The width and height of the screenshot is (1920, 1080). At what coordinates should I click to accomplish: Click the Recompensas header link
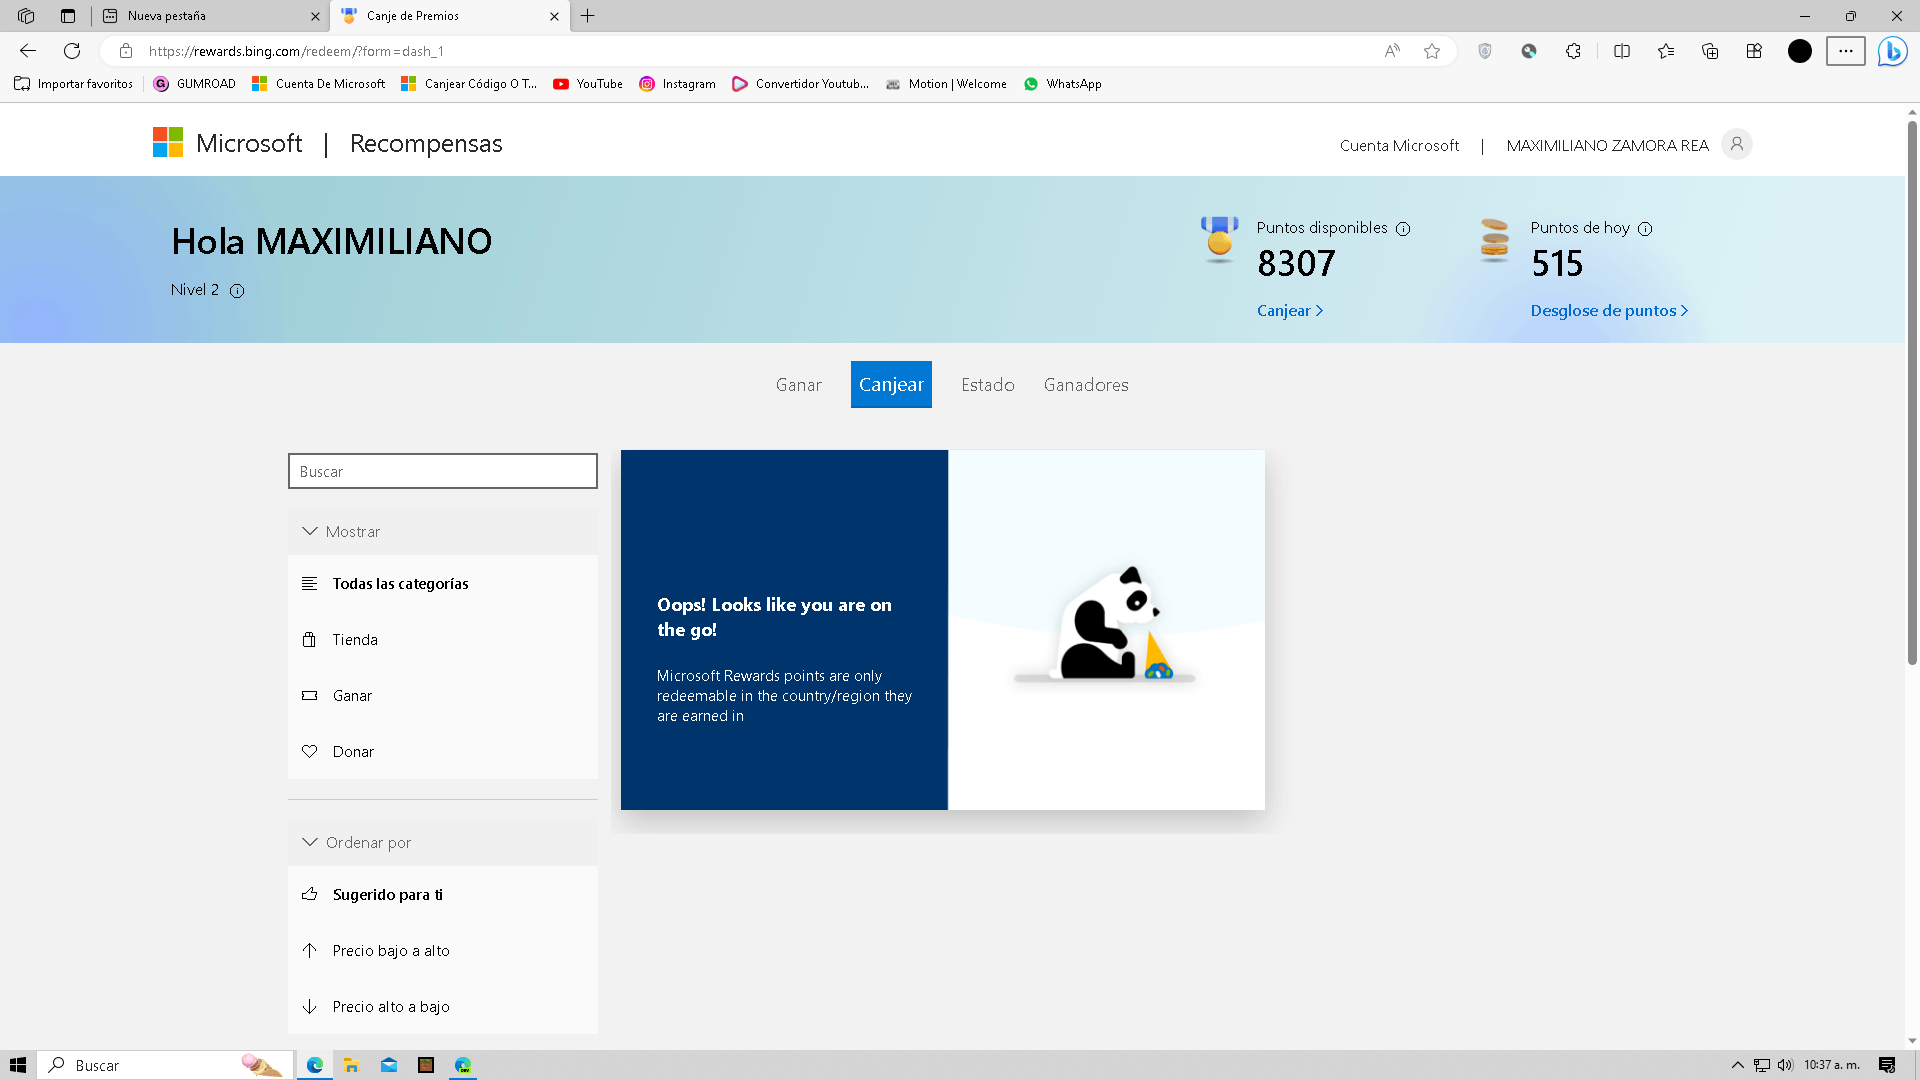click(426, 144)
